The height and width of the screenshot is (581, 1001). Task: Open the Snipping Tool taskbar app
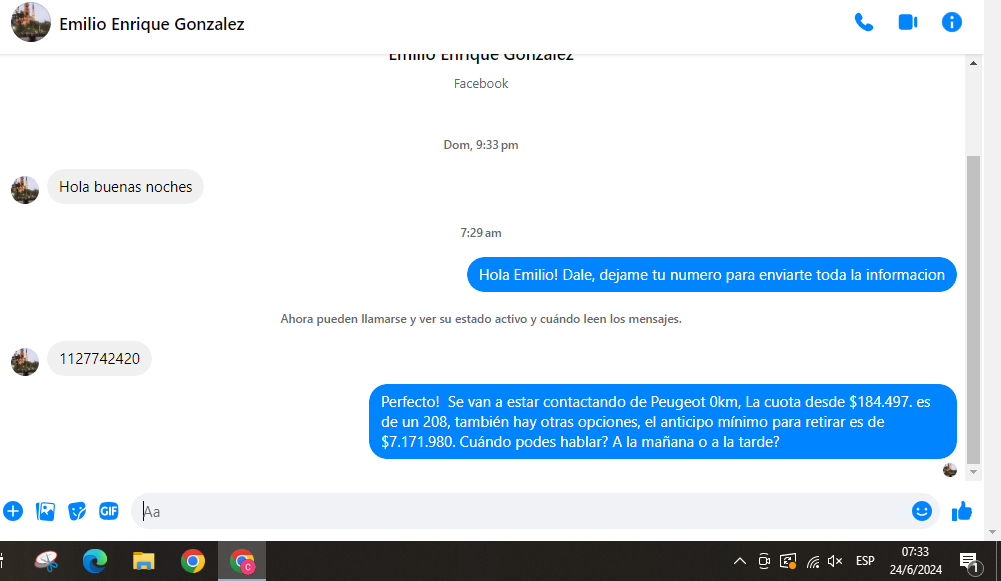(47, 561)
